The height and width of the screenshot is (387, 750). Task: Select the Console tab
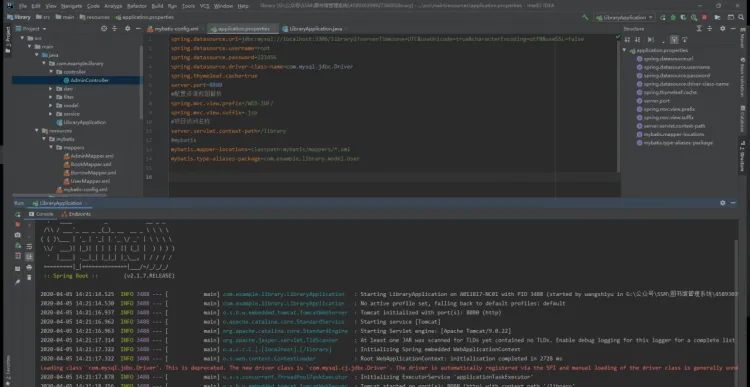coord(42,214)
